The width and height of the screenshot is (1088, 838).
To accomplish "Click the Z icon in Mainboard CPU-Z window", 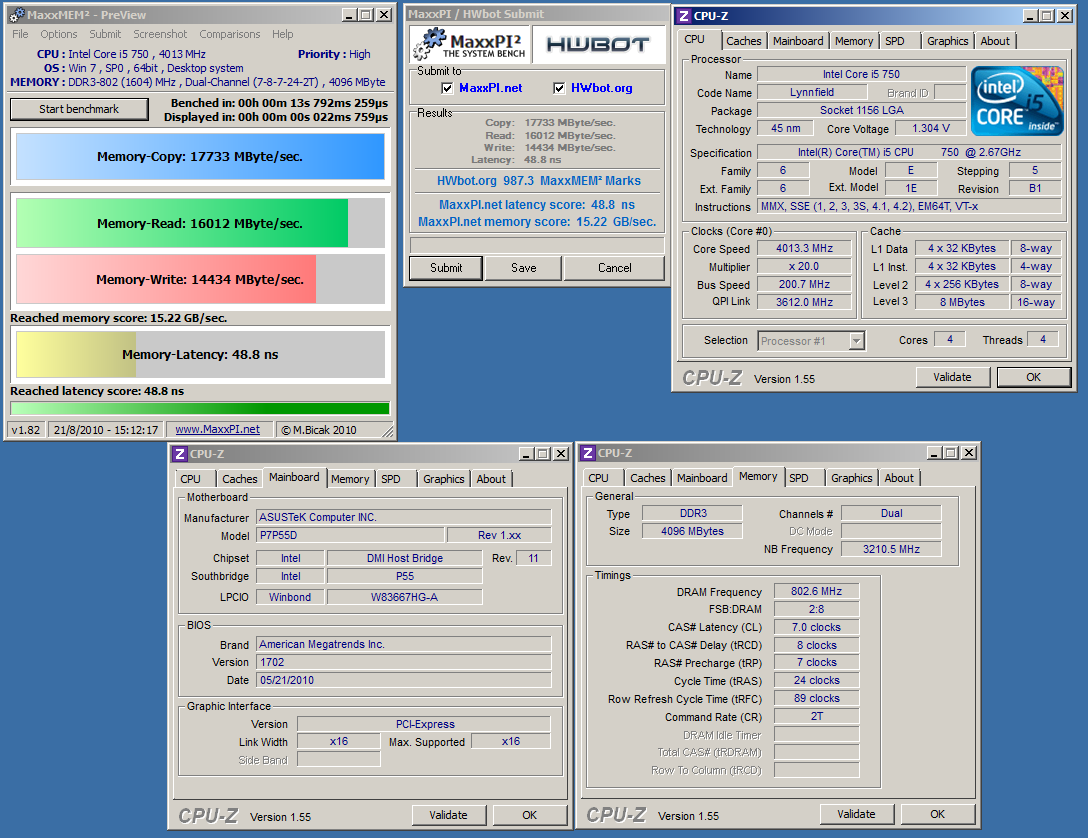I will [180, 454].
